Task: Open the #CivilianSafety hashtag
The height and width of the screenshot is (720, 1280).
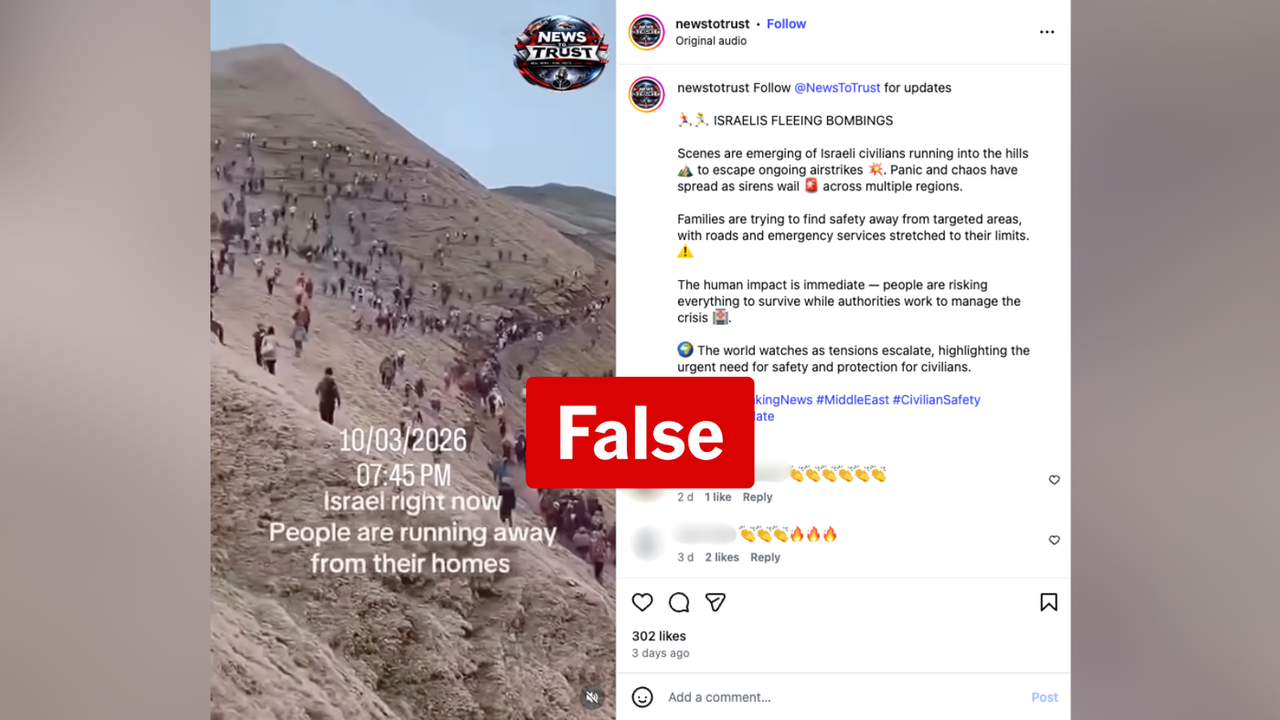Action: click(936, 400)
